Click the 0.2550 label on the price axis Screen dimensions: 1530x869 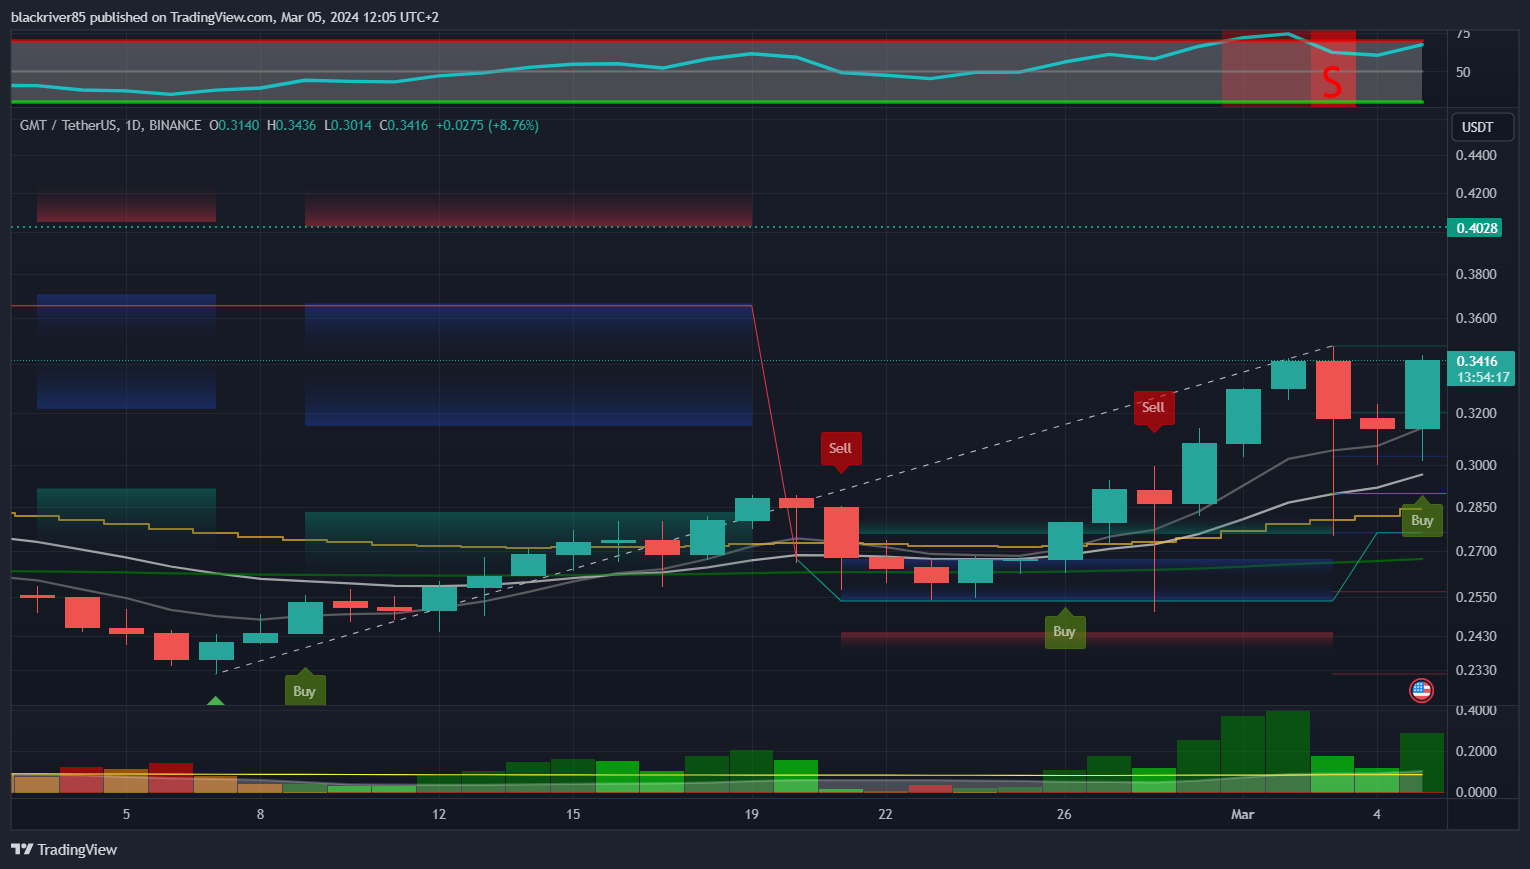pos(1476,597)
